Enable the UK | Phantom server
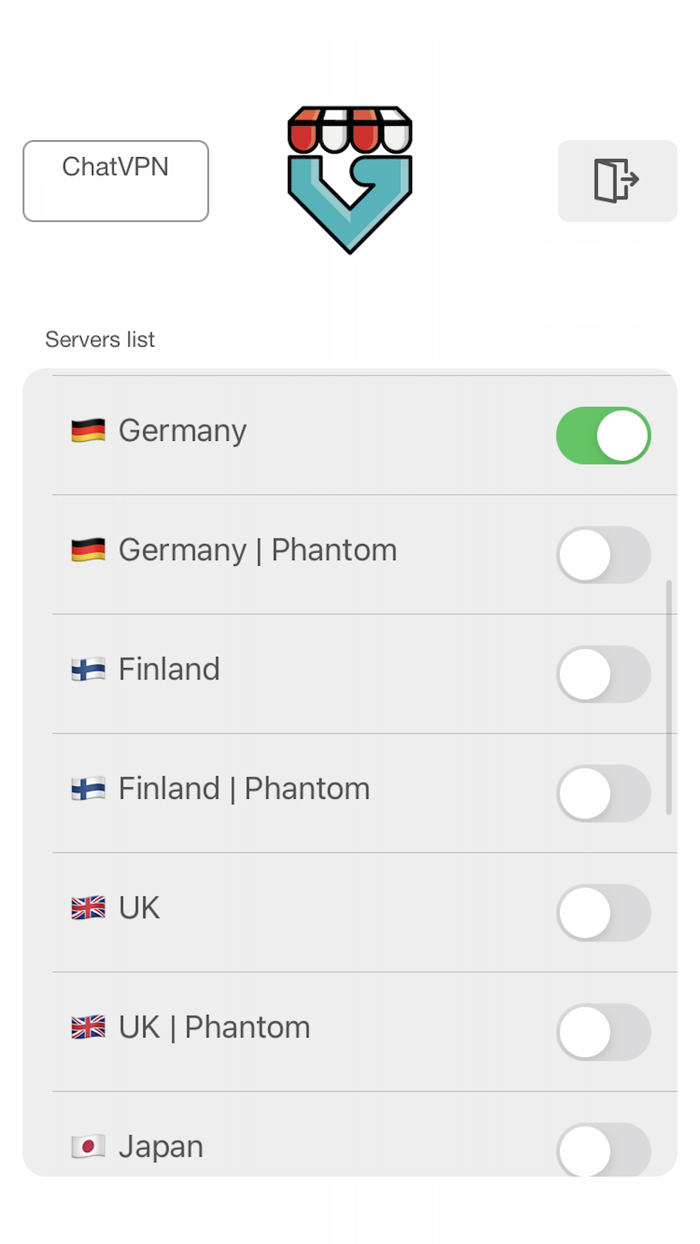The image size is (700, 1244). click(603, 1032)
